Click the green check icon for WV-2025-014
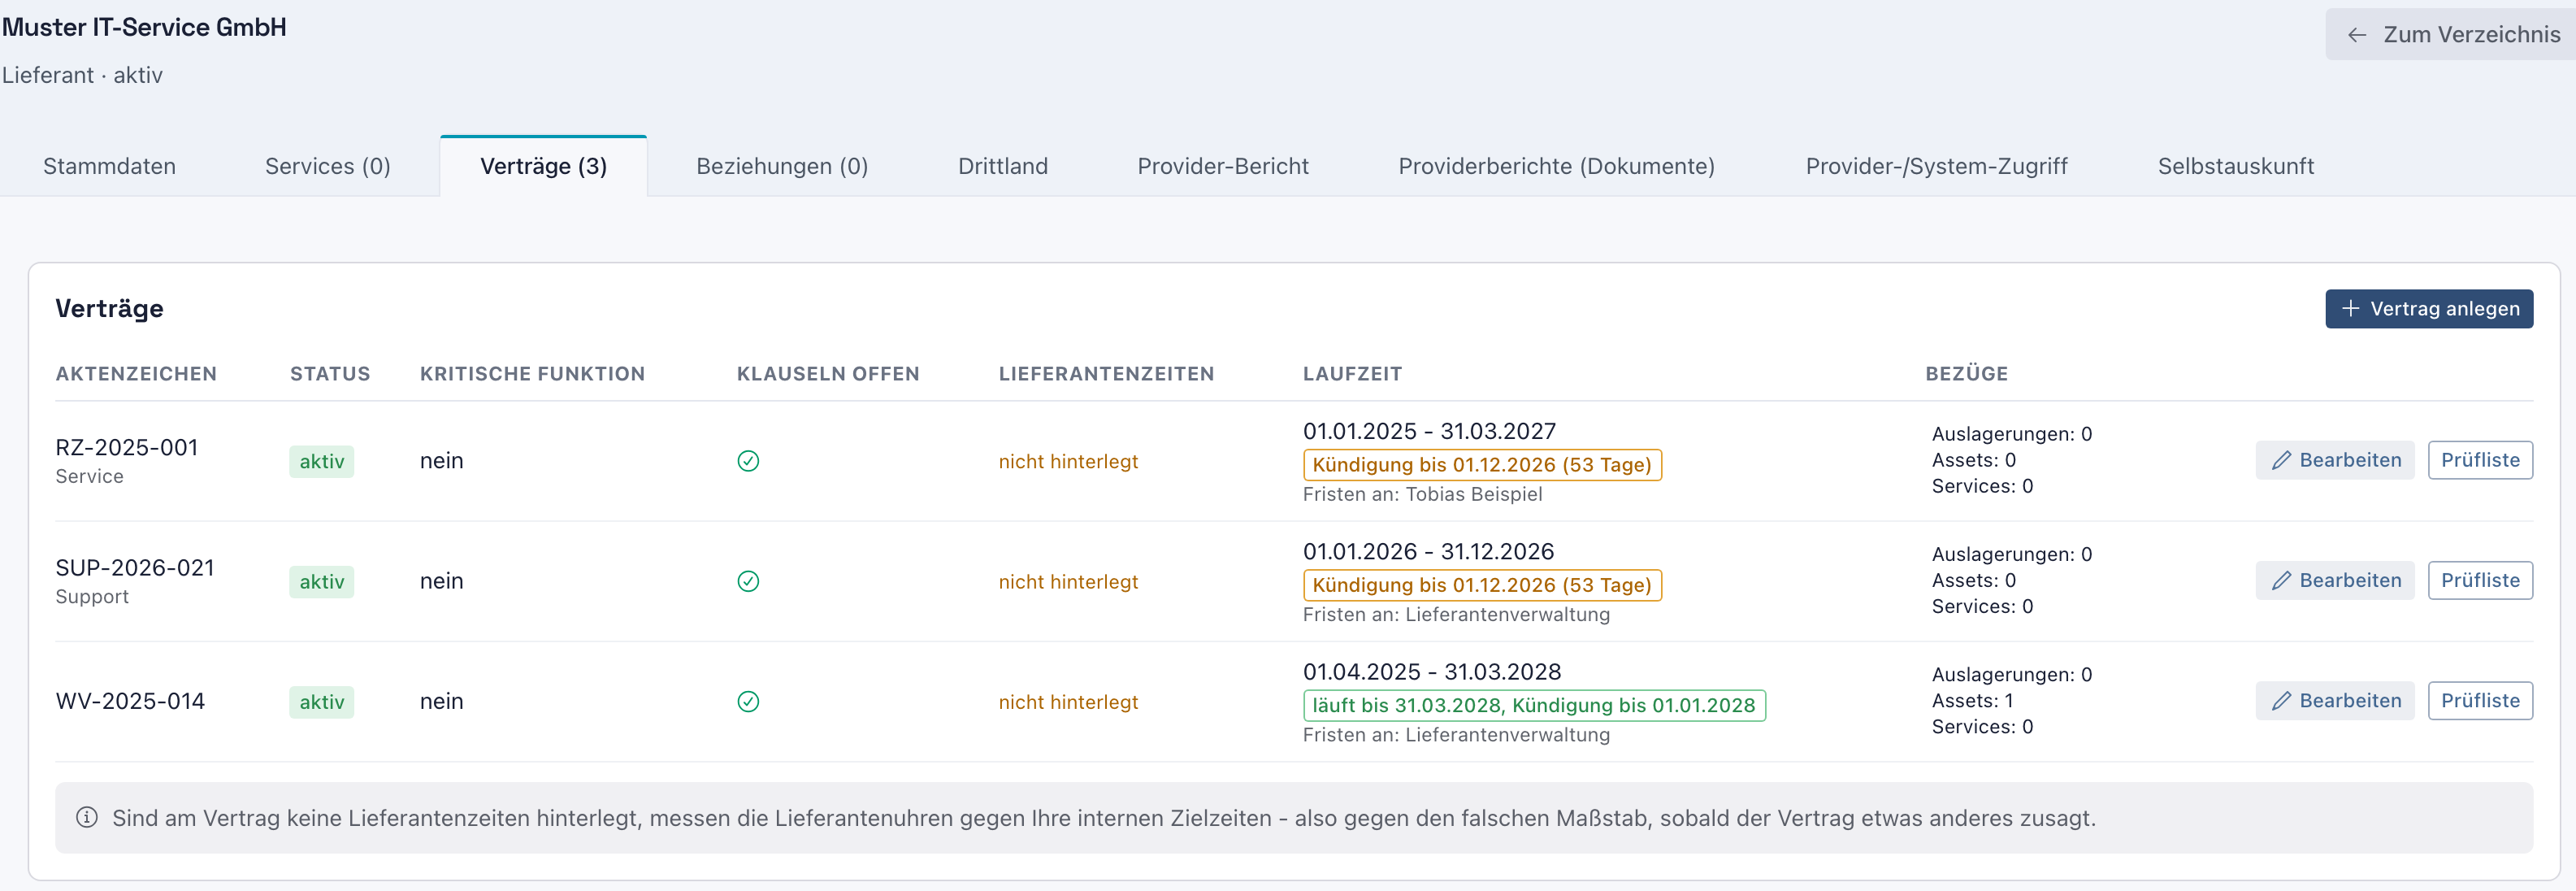This screenshot has height=891, width=2576. [748, 701]
